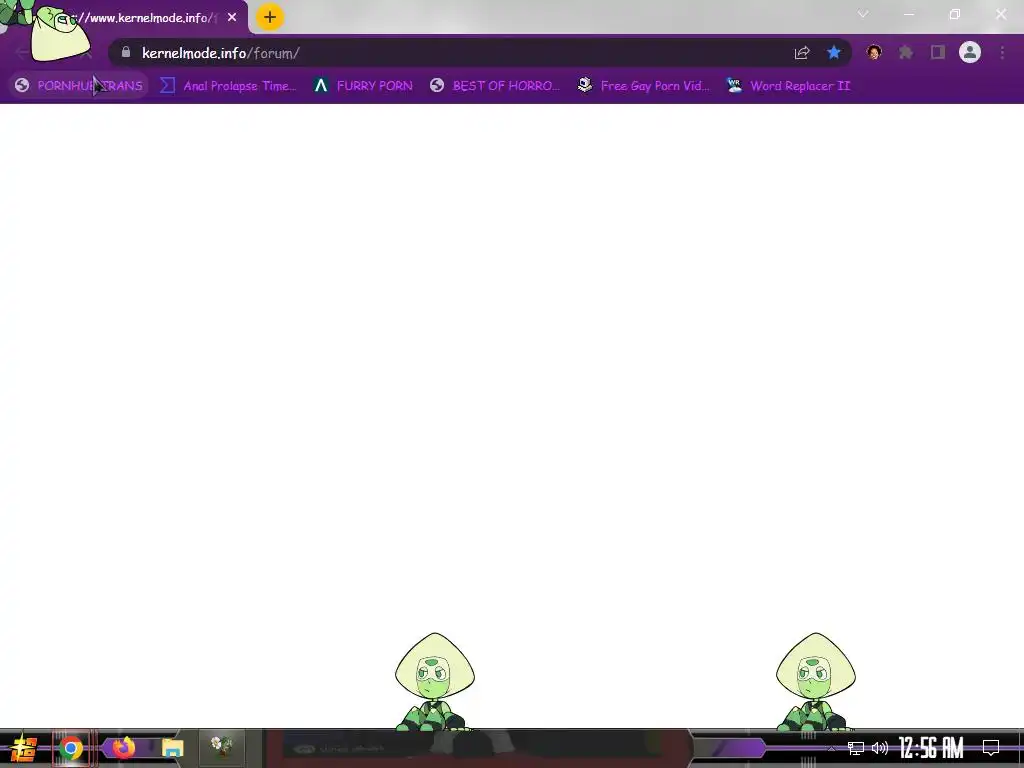Launch Firefox from the taskbar
The height and width of the screenshot is (768, 1024).
click(123, 748)
